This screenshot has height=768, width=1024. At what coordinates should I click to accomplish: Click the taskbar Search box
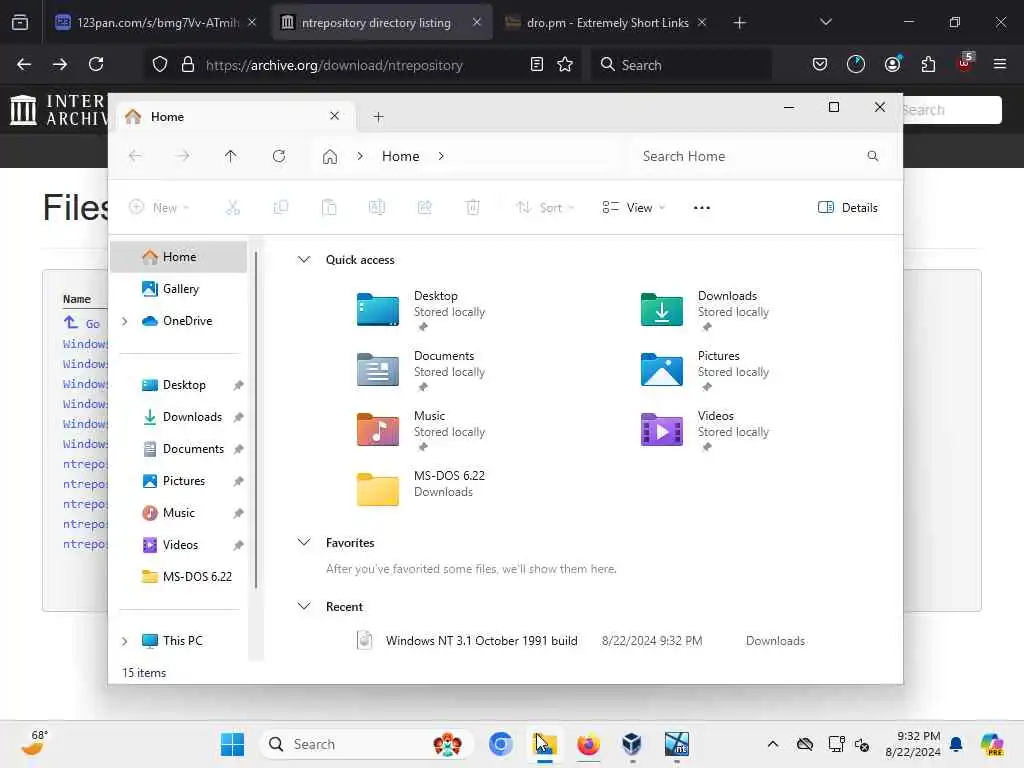pos(367,744)
